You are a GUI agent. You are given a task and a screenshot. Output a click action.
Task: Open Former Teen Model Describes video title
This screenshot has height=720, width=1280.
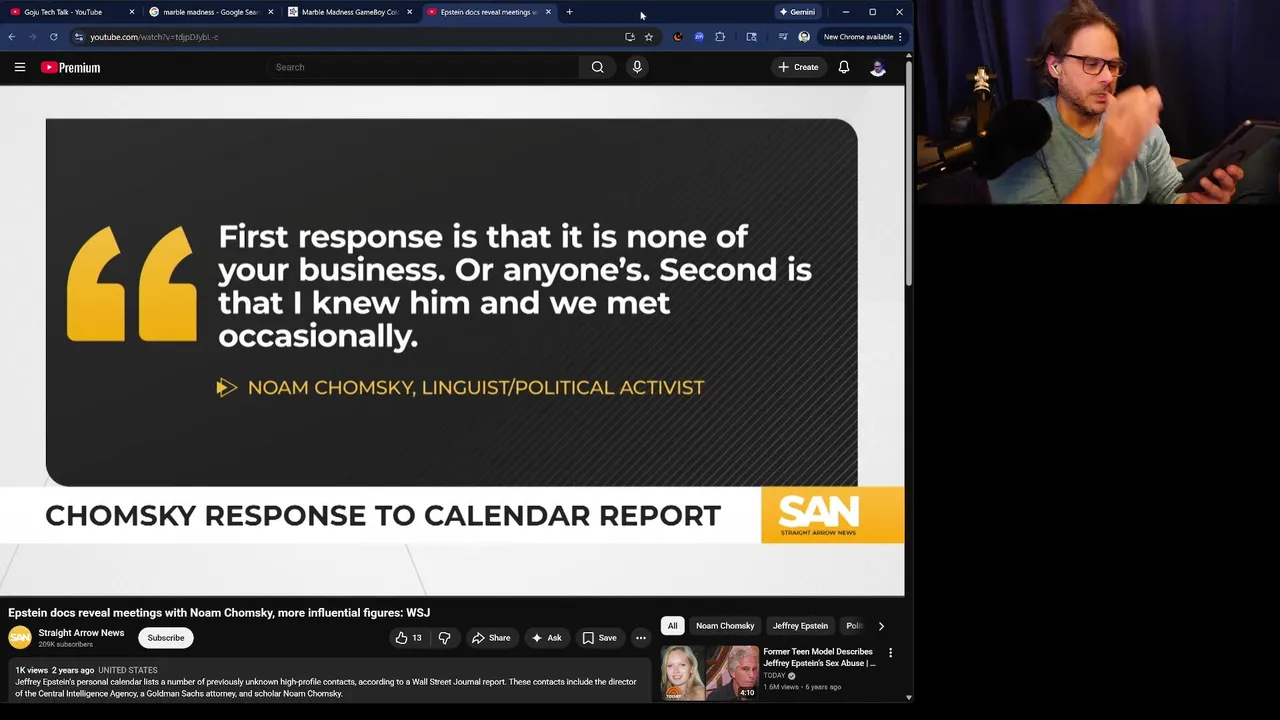pyautogui.click(x=819, y=657)
